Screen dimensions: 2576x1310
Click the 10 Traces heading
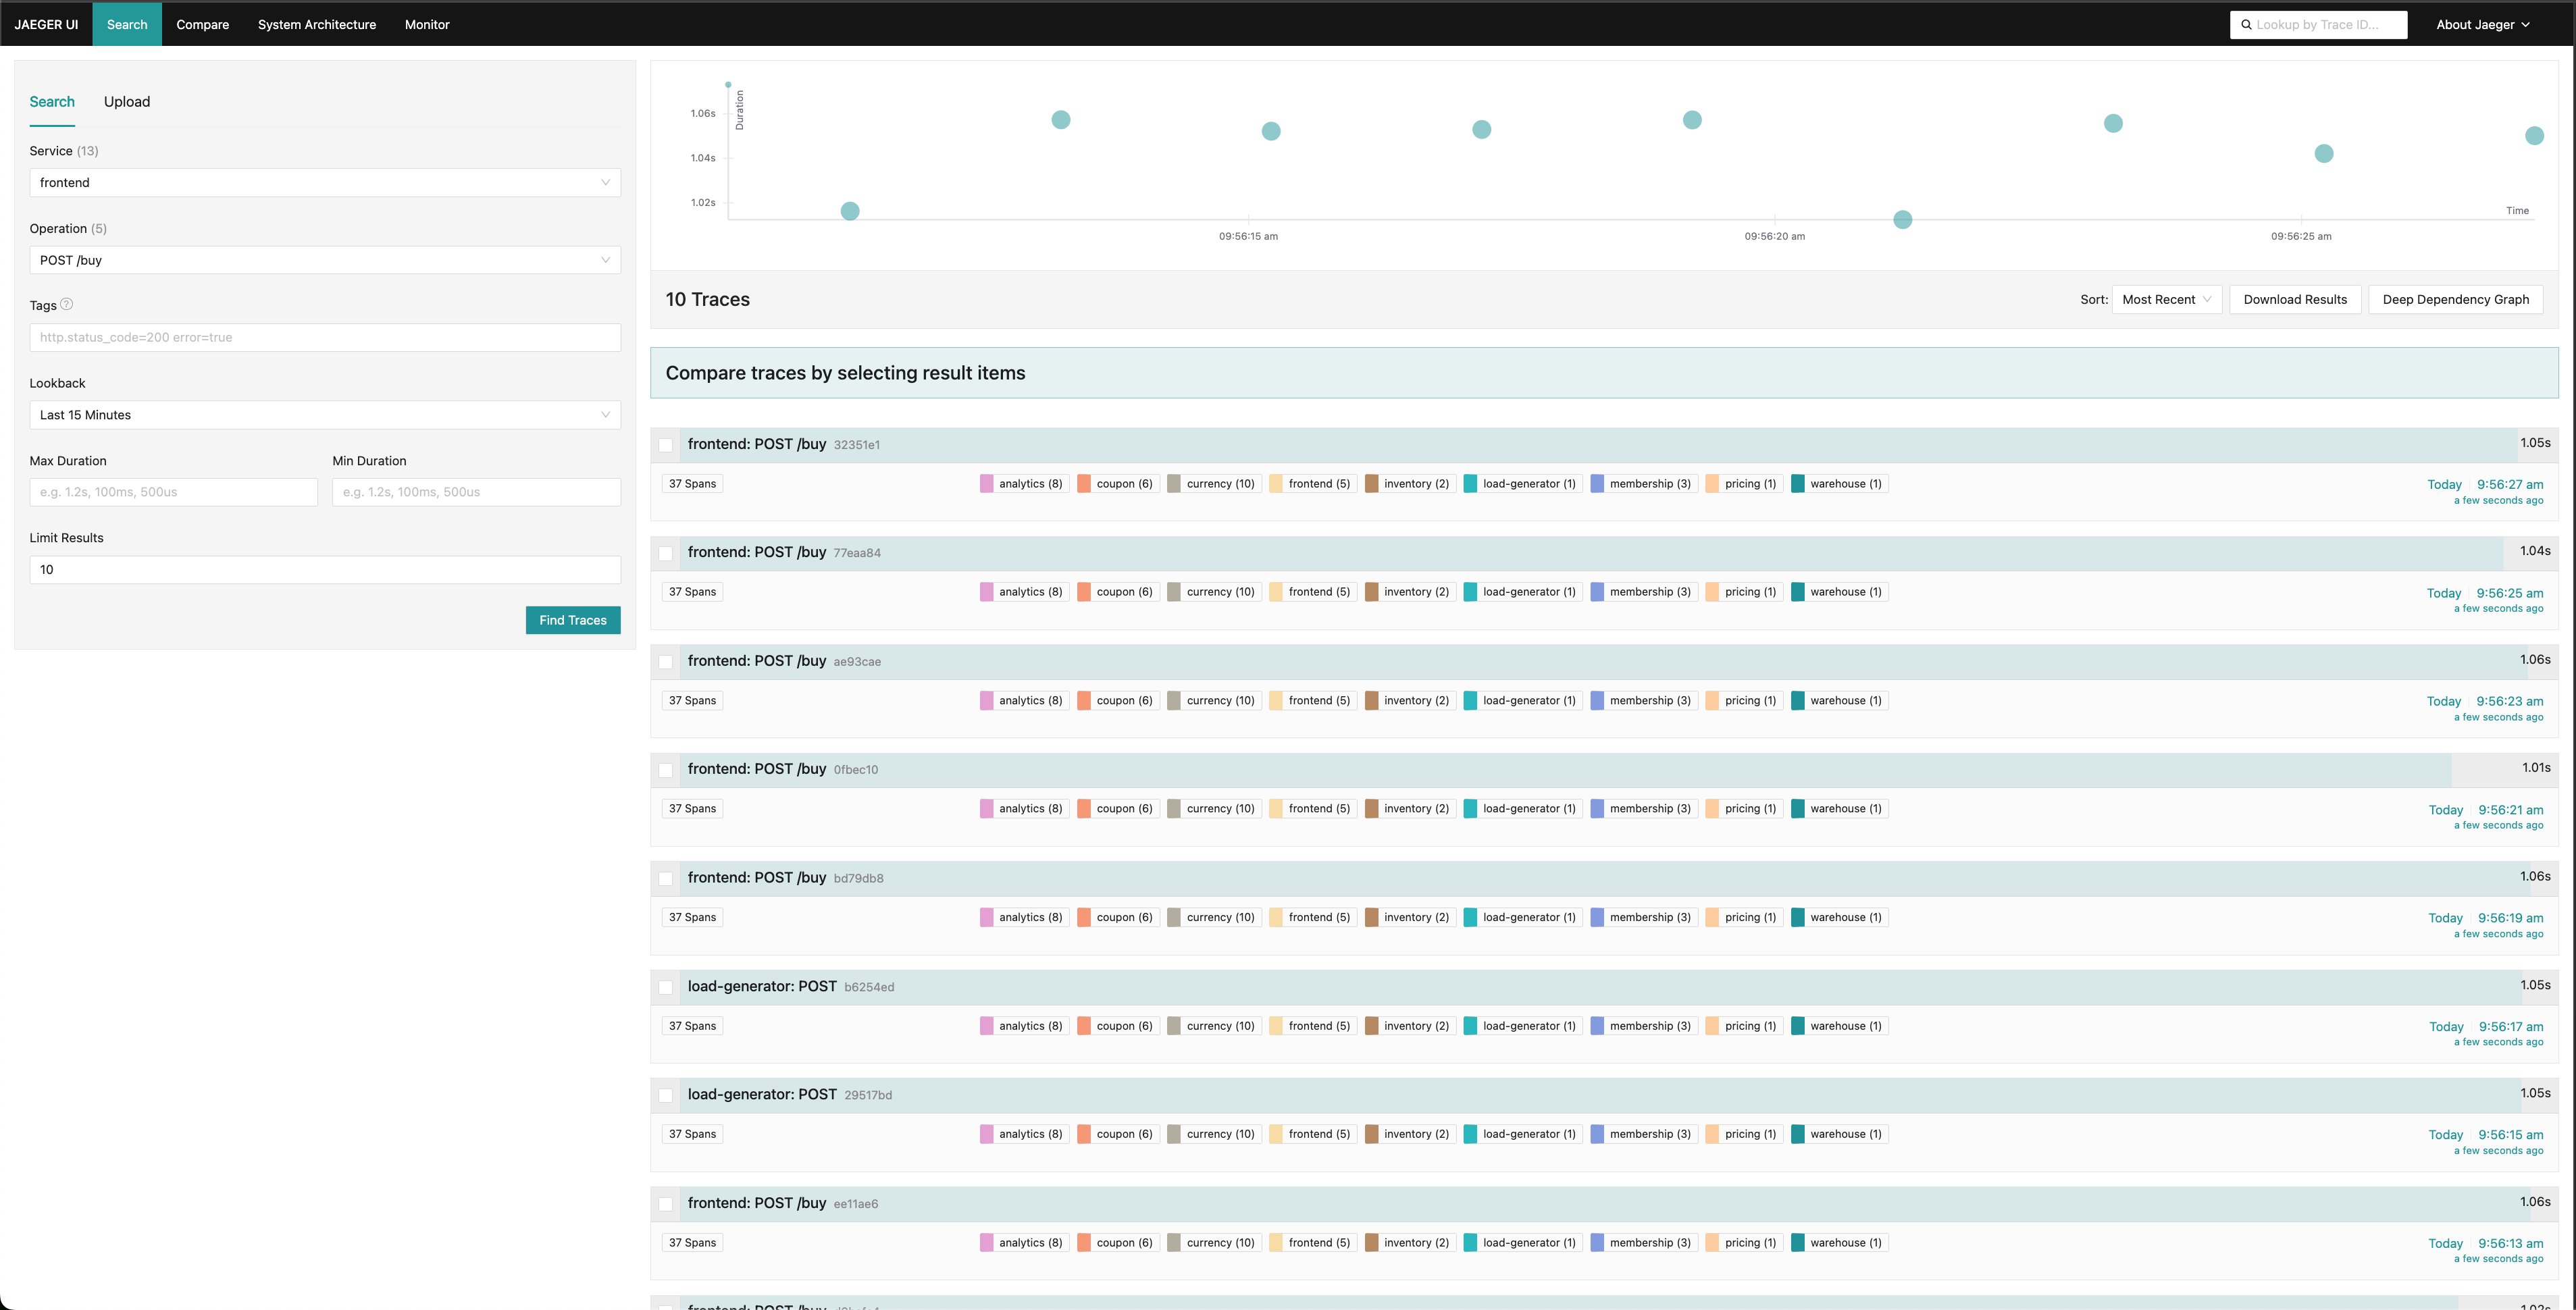point(707,299)
